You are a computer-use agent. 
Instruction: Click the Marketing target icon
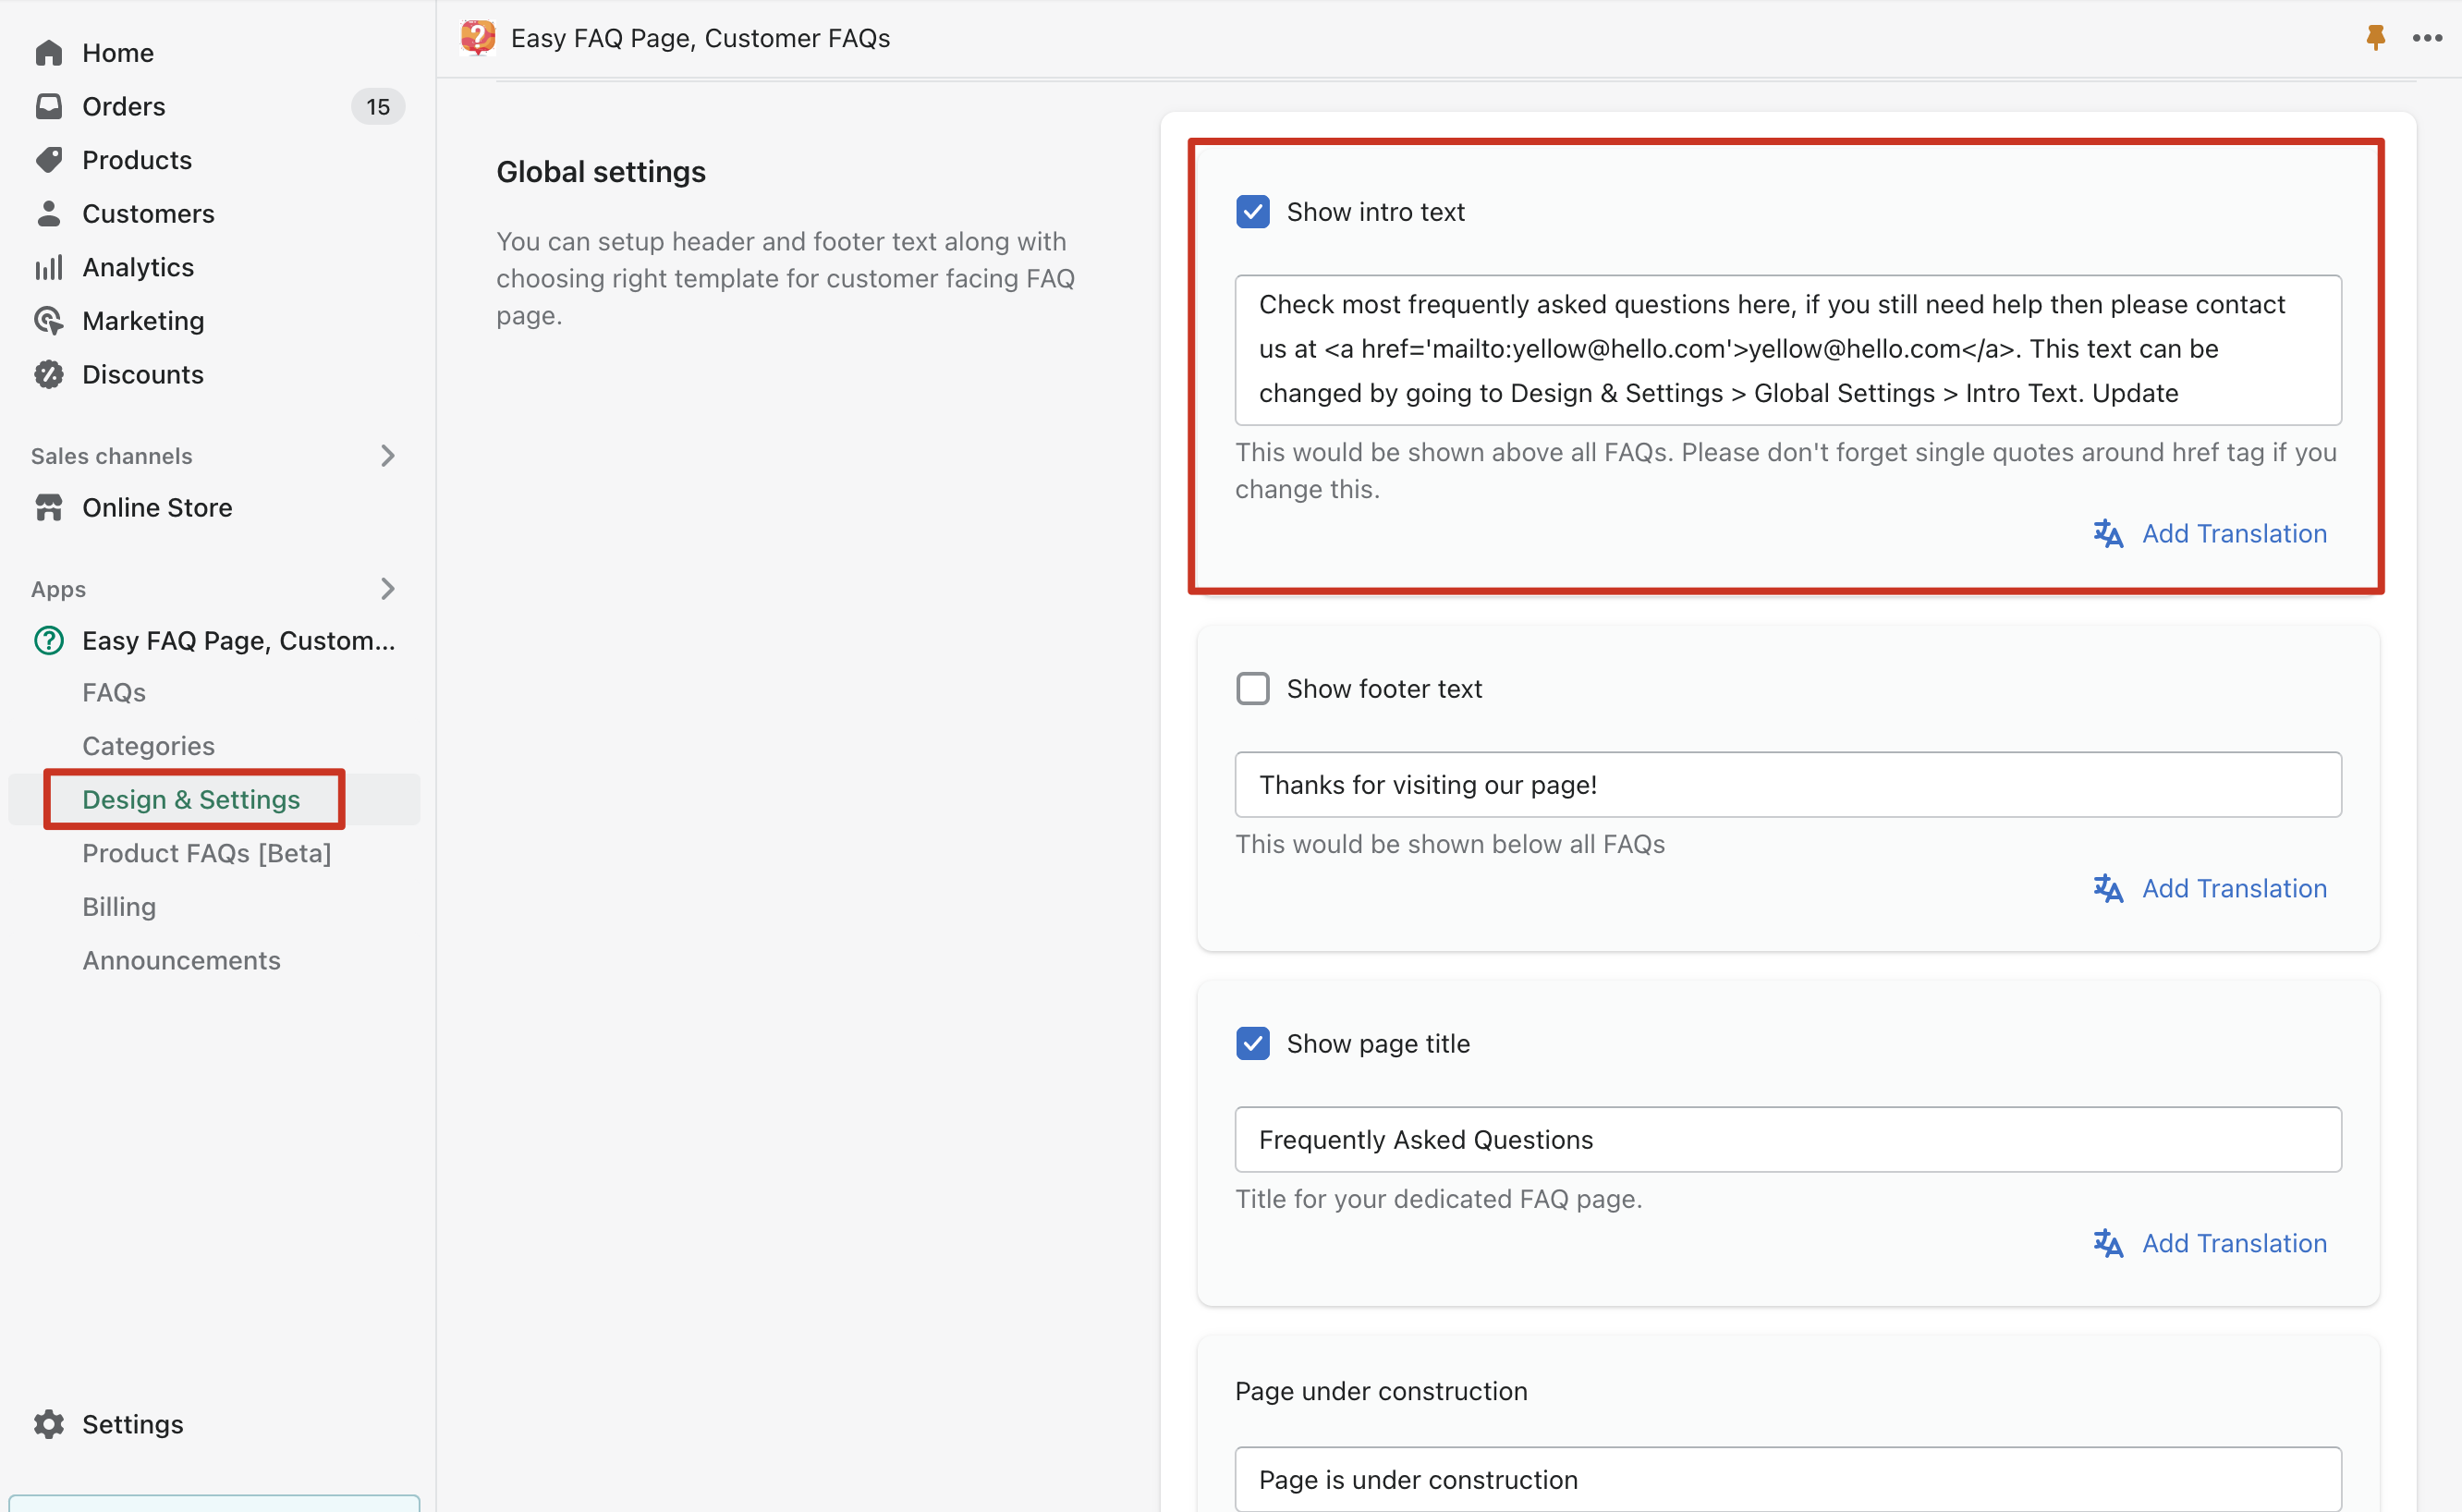pos(48,321)
